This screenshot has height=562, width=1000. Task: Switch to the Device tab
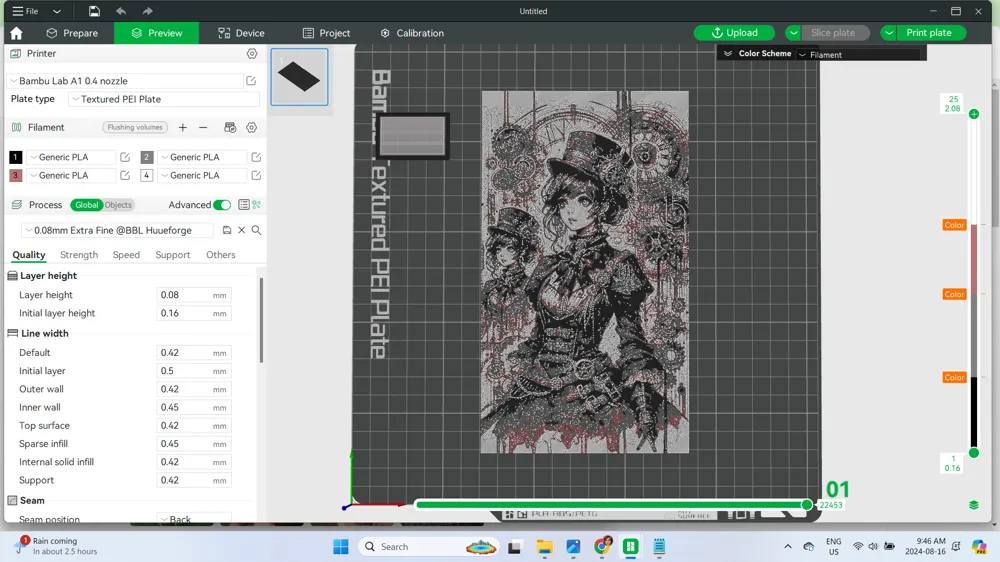pos(241,33)
